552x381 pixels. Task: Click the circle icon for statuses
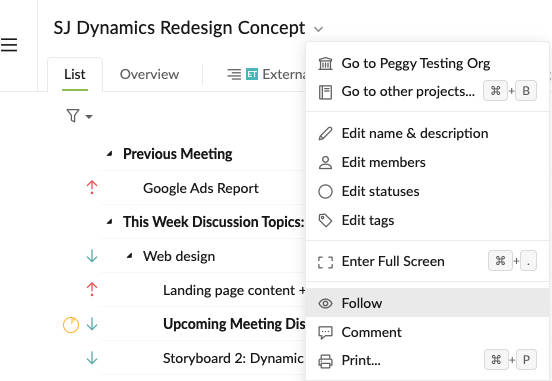click(325, 192)
